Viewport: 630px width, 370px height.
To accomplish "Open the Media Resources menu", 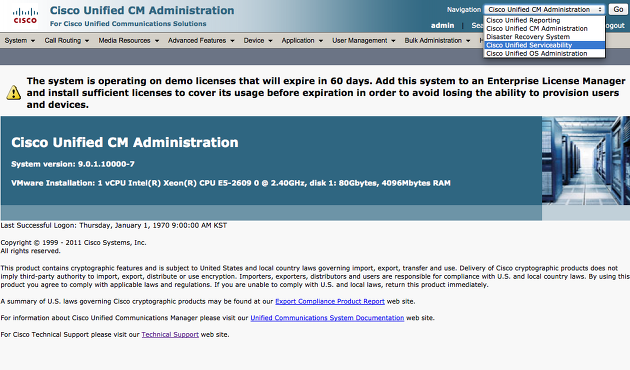I will point(129,41).
